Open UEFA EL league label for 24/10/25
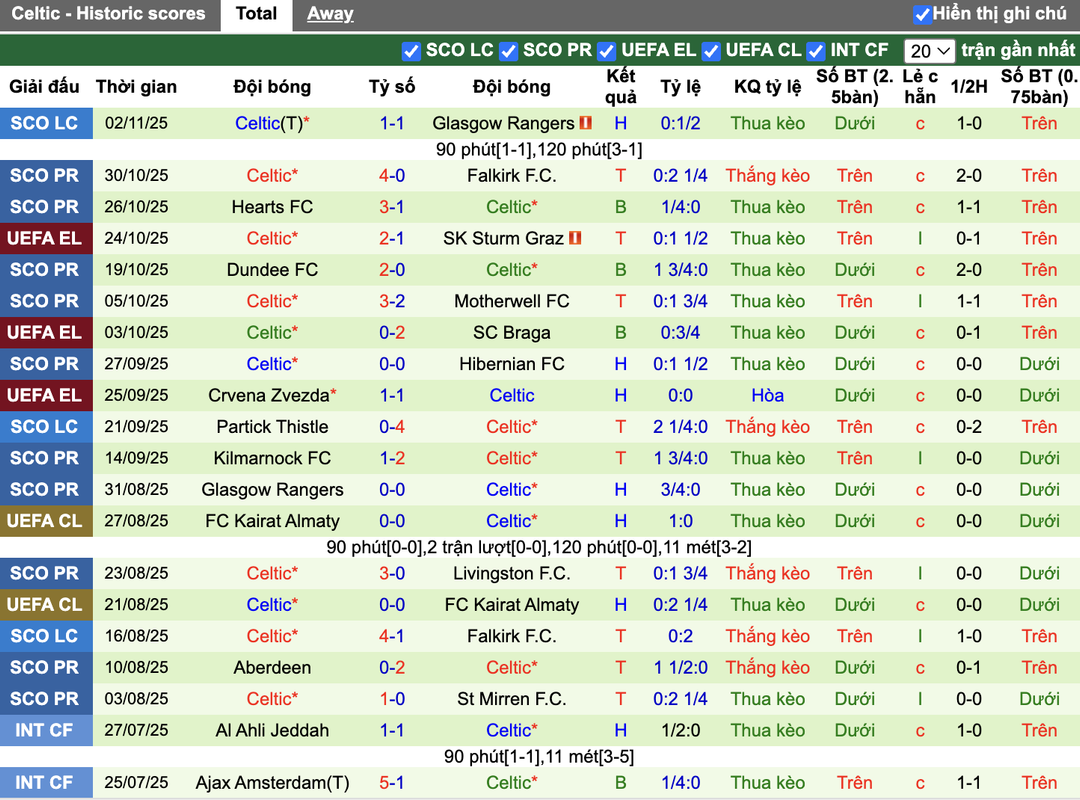This screenshot has width=1080, height=800. (x=45, y=238)
